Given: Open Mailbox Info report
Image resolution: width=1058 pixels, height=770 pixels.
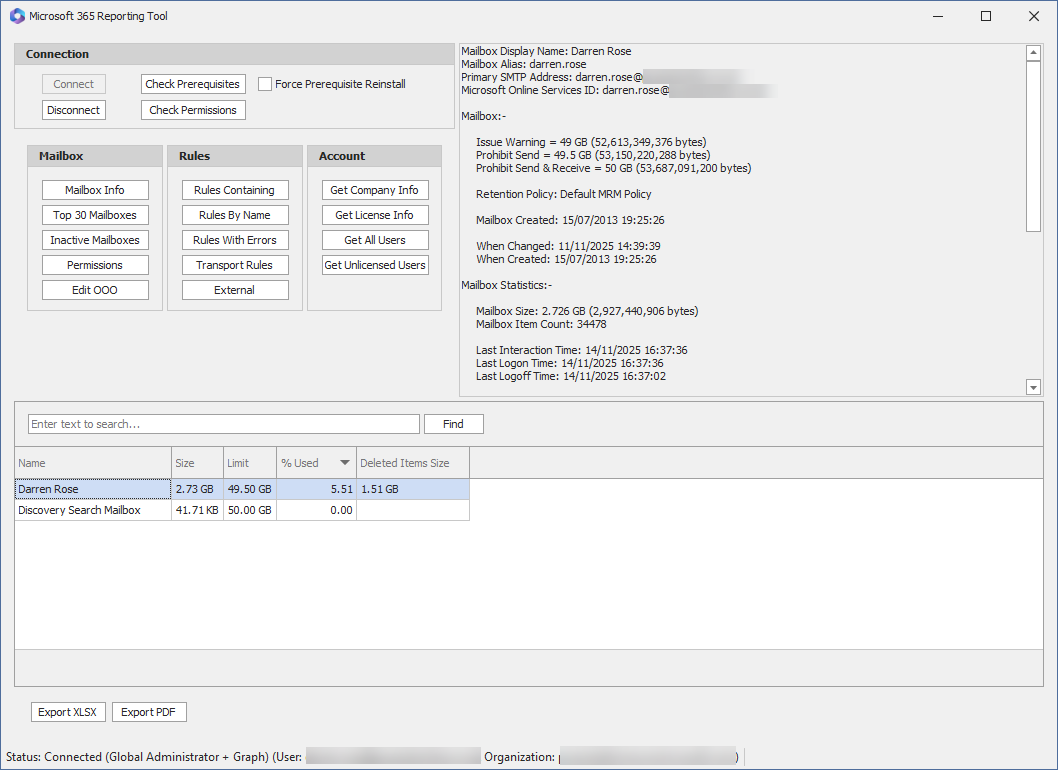Looking at the screenshot, I should pos(95,190).
